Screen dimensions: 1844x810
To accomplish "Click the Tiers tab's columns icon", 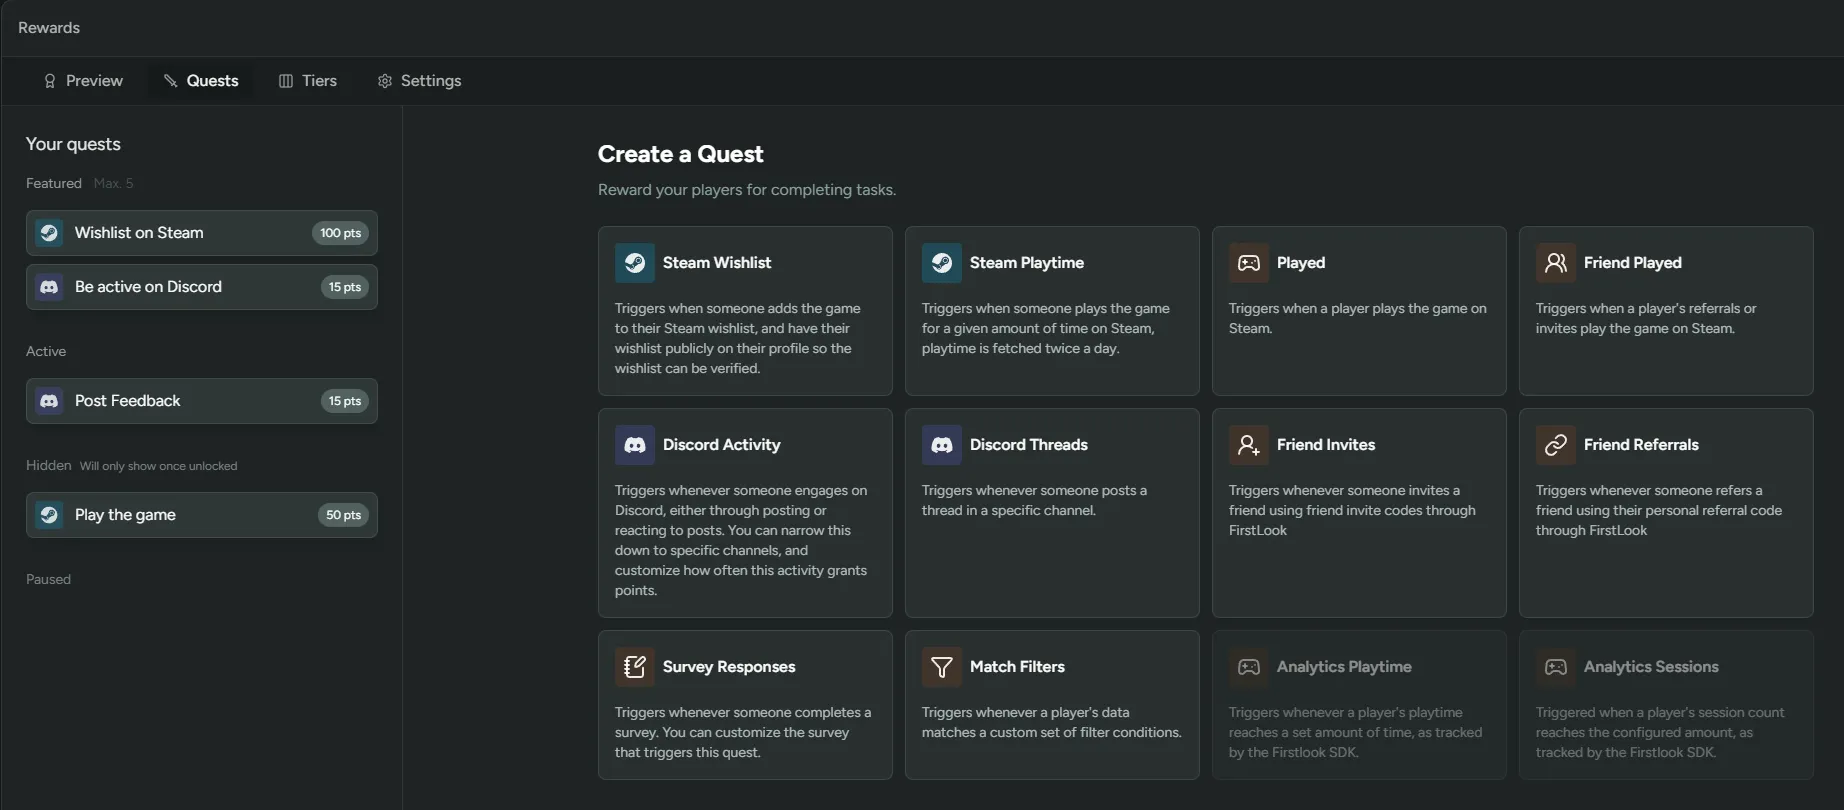I will pos(286,81).
